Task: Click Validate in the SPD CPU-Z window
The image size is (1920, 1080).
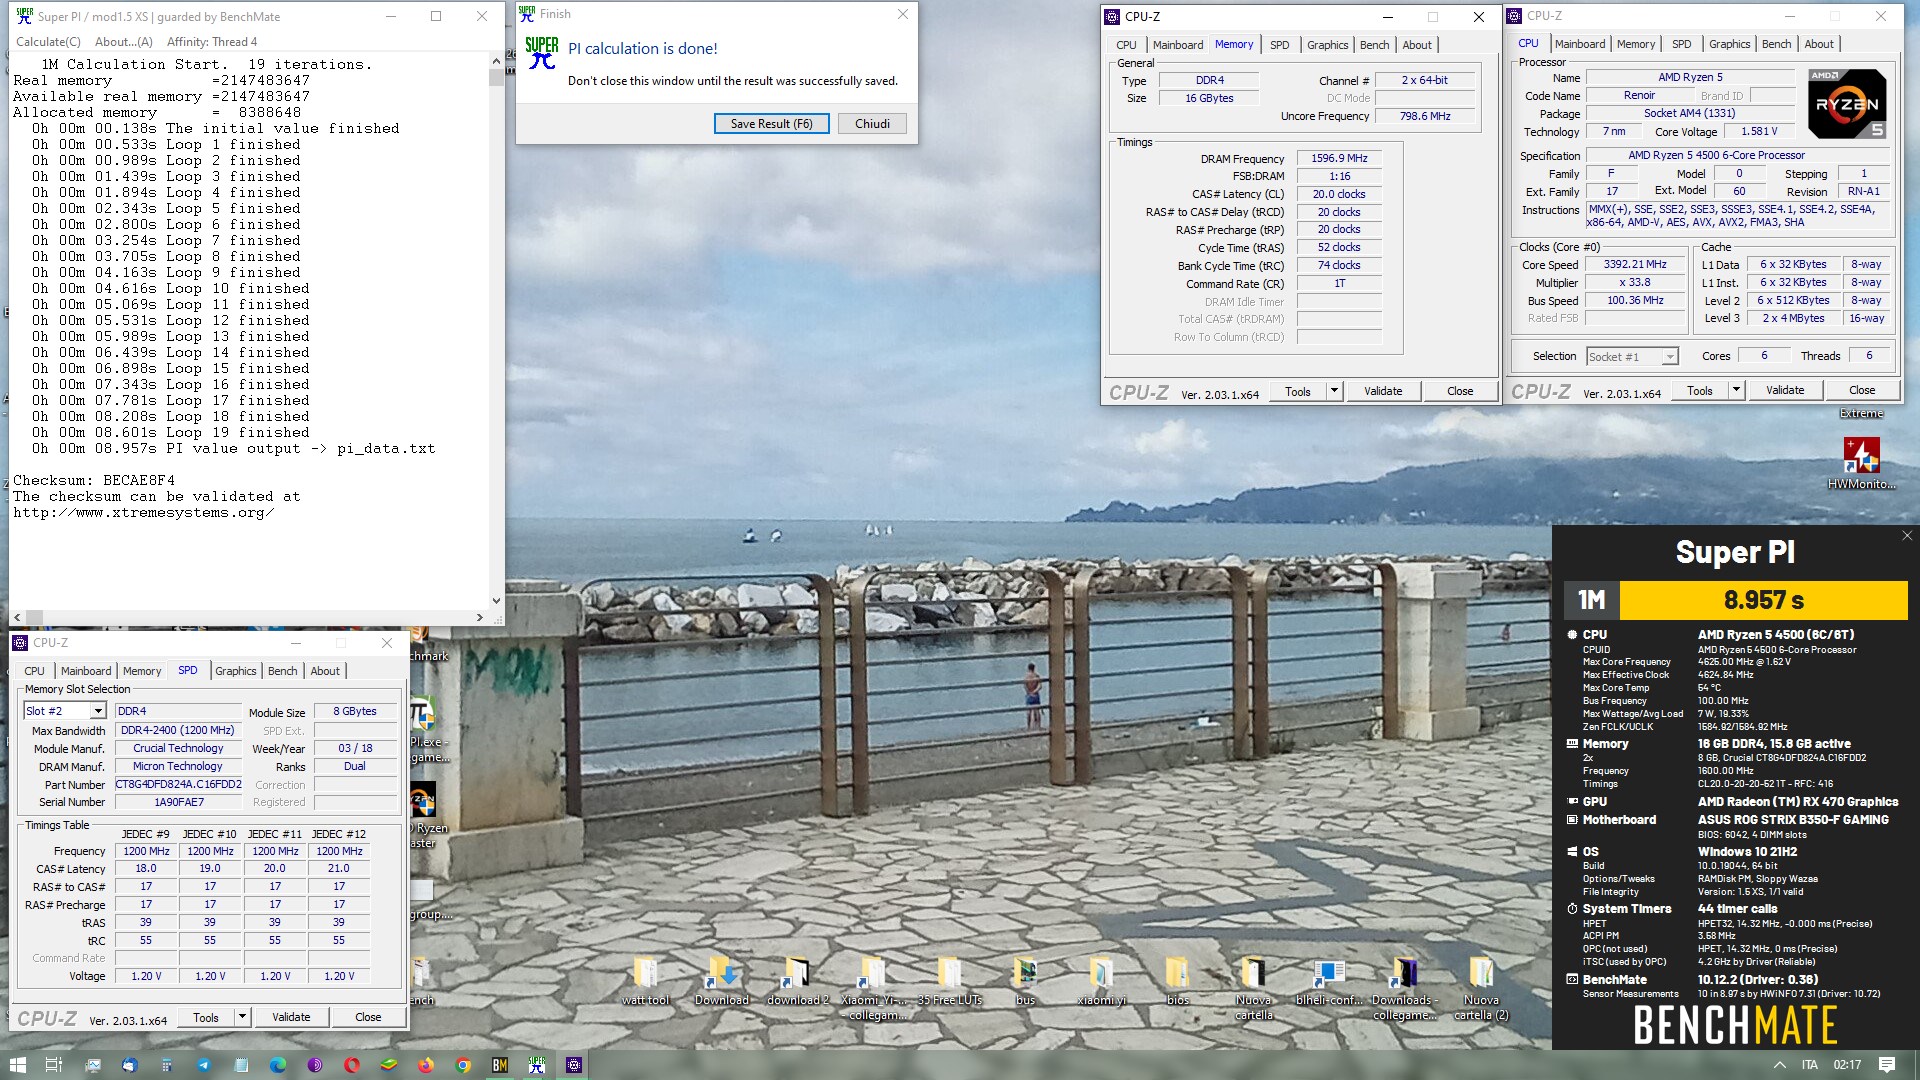Action: 291,1017
